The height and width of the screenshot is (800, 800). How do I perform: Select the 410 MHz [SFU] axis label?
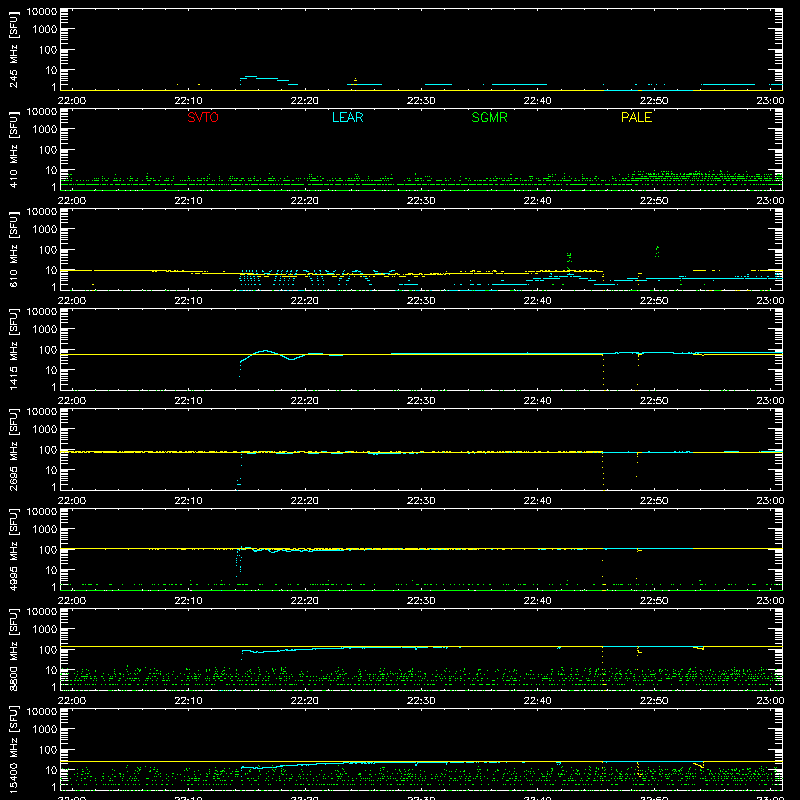coord(13,150)
